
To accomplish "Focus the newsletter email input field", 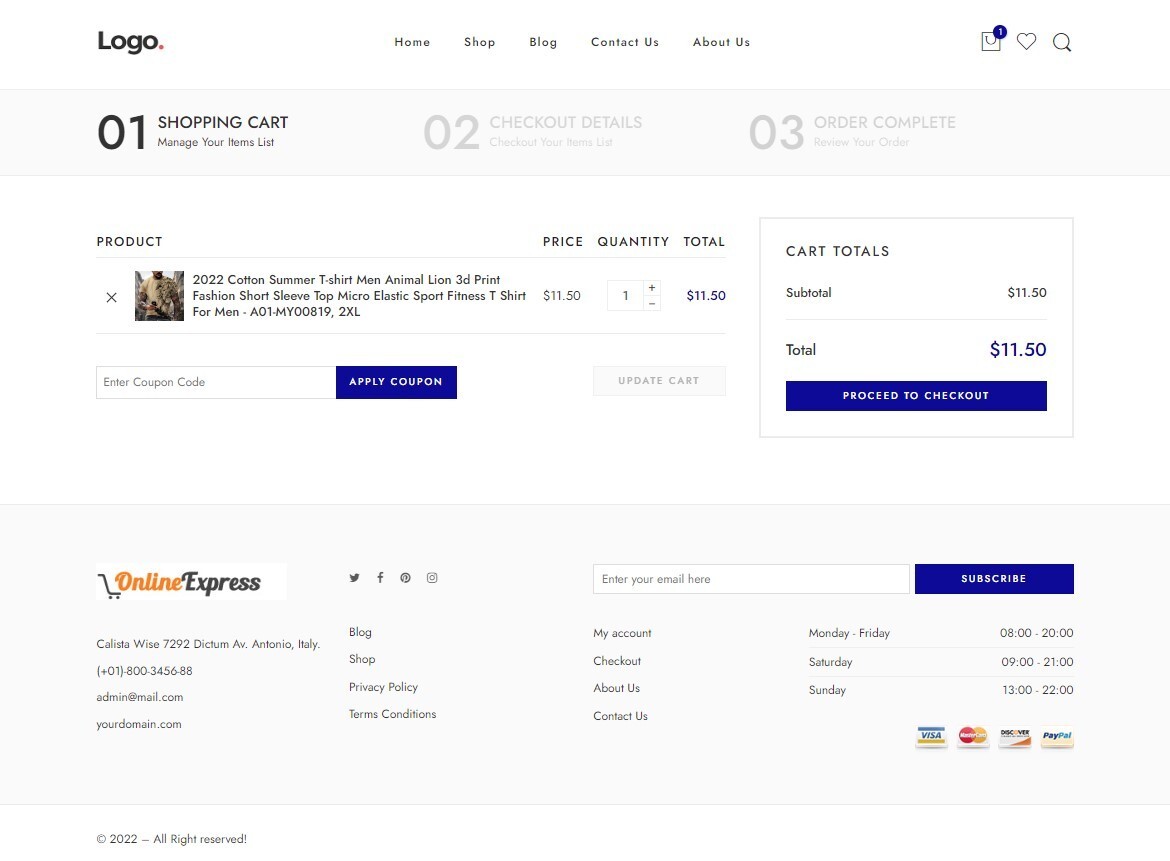I will point(751,579).
